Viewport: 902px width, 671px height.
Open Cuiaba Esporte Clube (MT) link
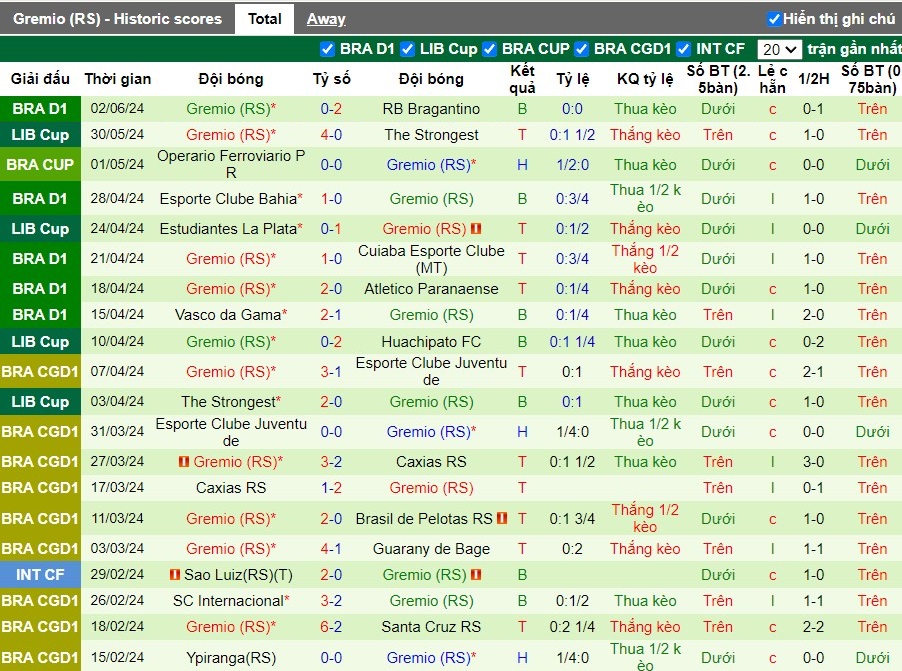click(431, 259)
